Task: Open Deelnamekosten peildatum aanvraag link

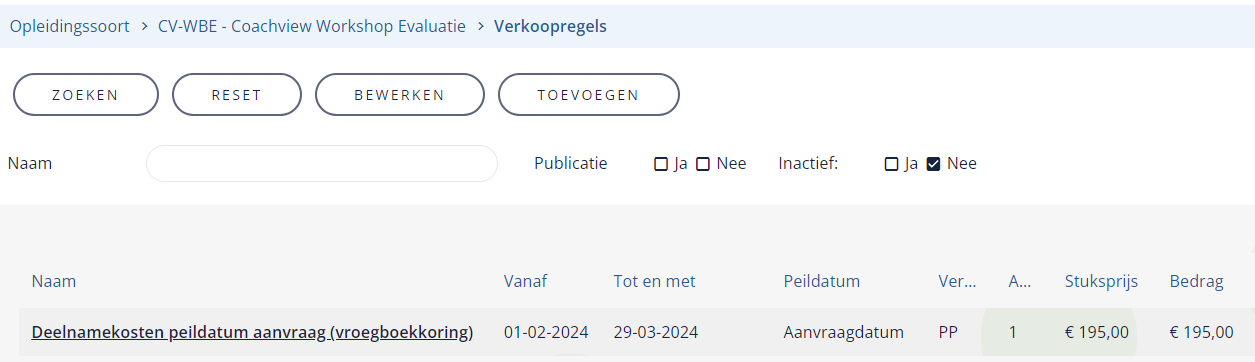Action: pos(252,332)
